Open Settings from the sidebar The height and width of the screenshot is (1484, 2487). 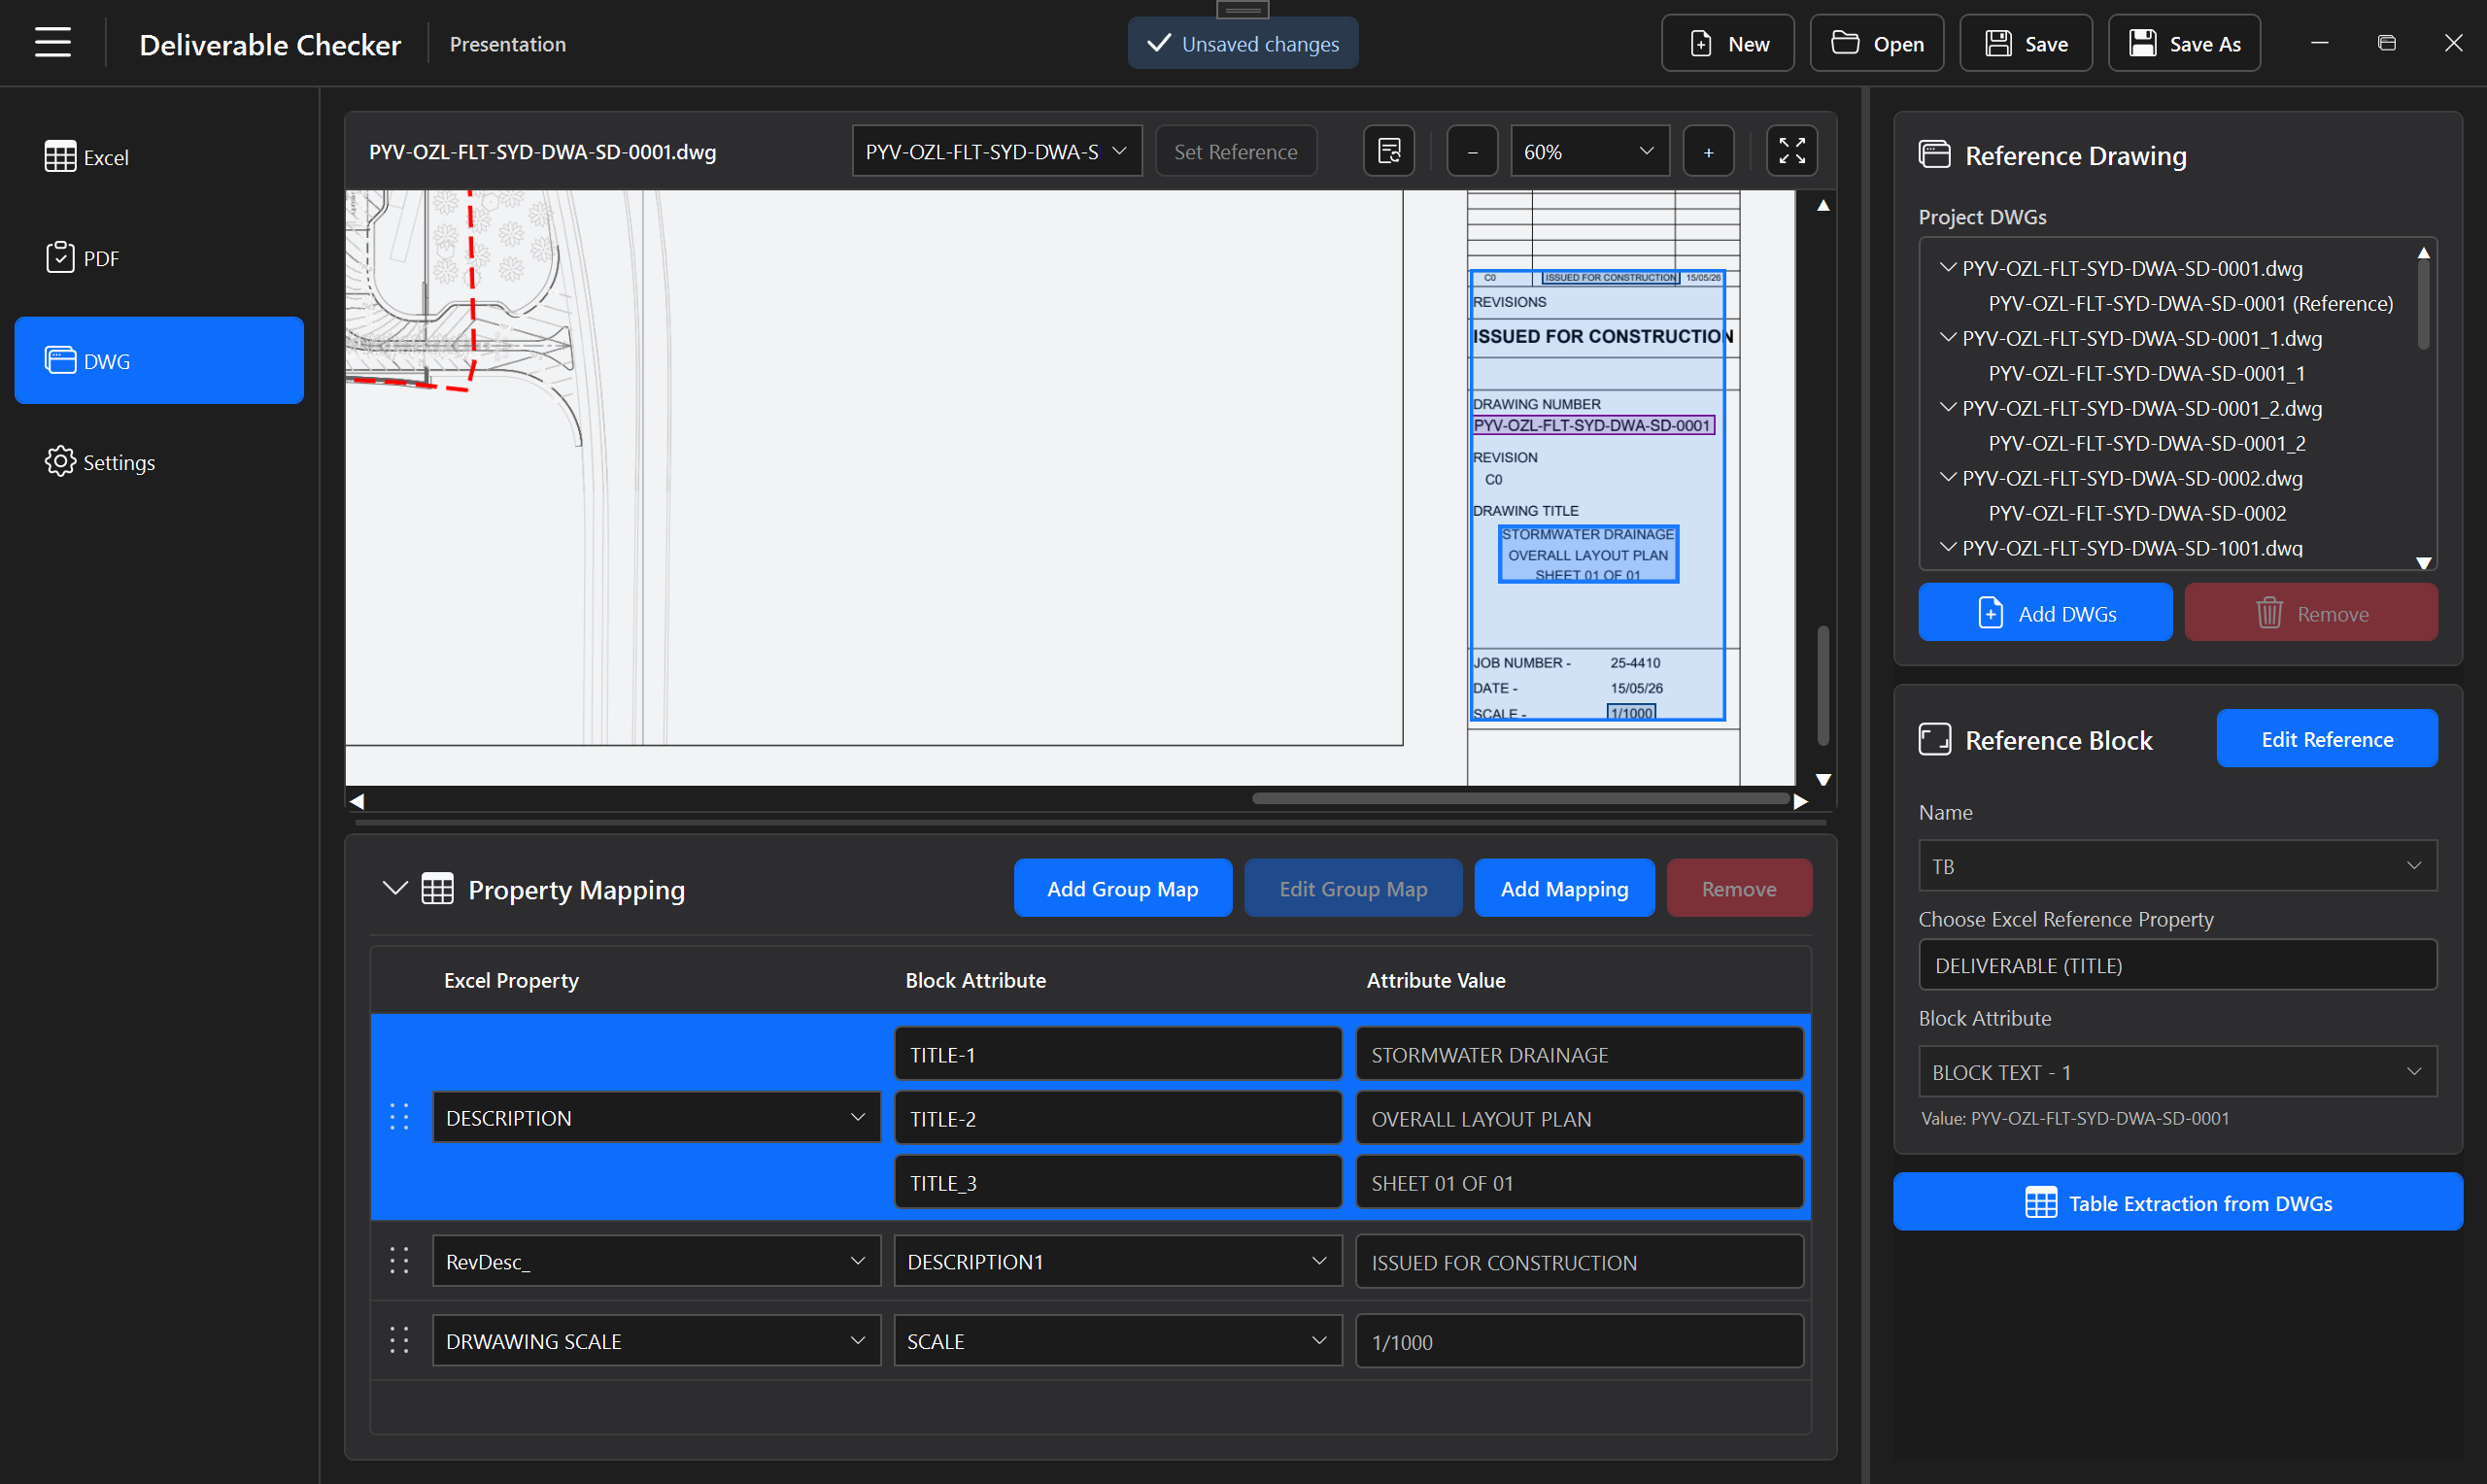pyautogui.click(x=159, y=462)
